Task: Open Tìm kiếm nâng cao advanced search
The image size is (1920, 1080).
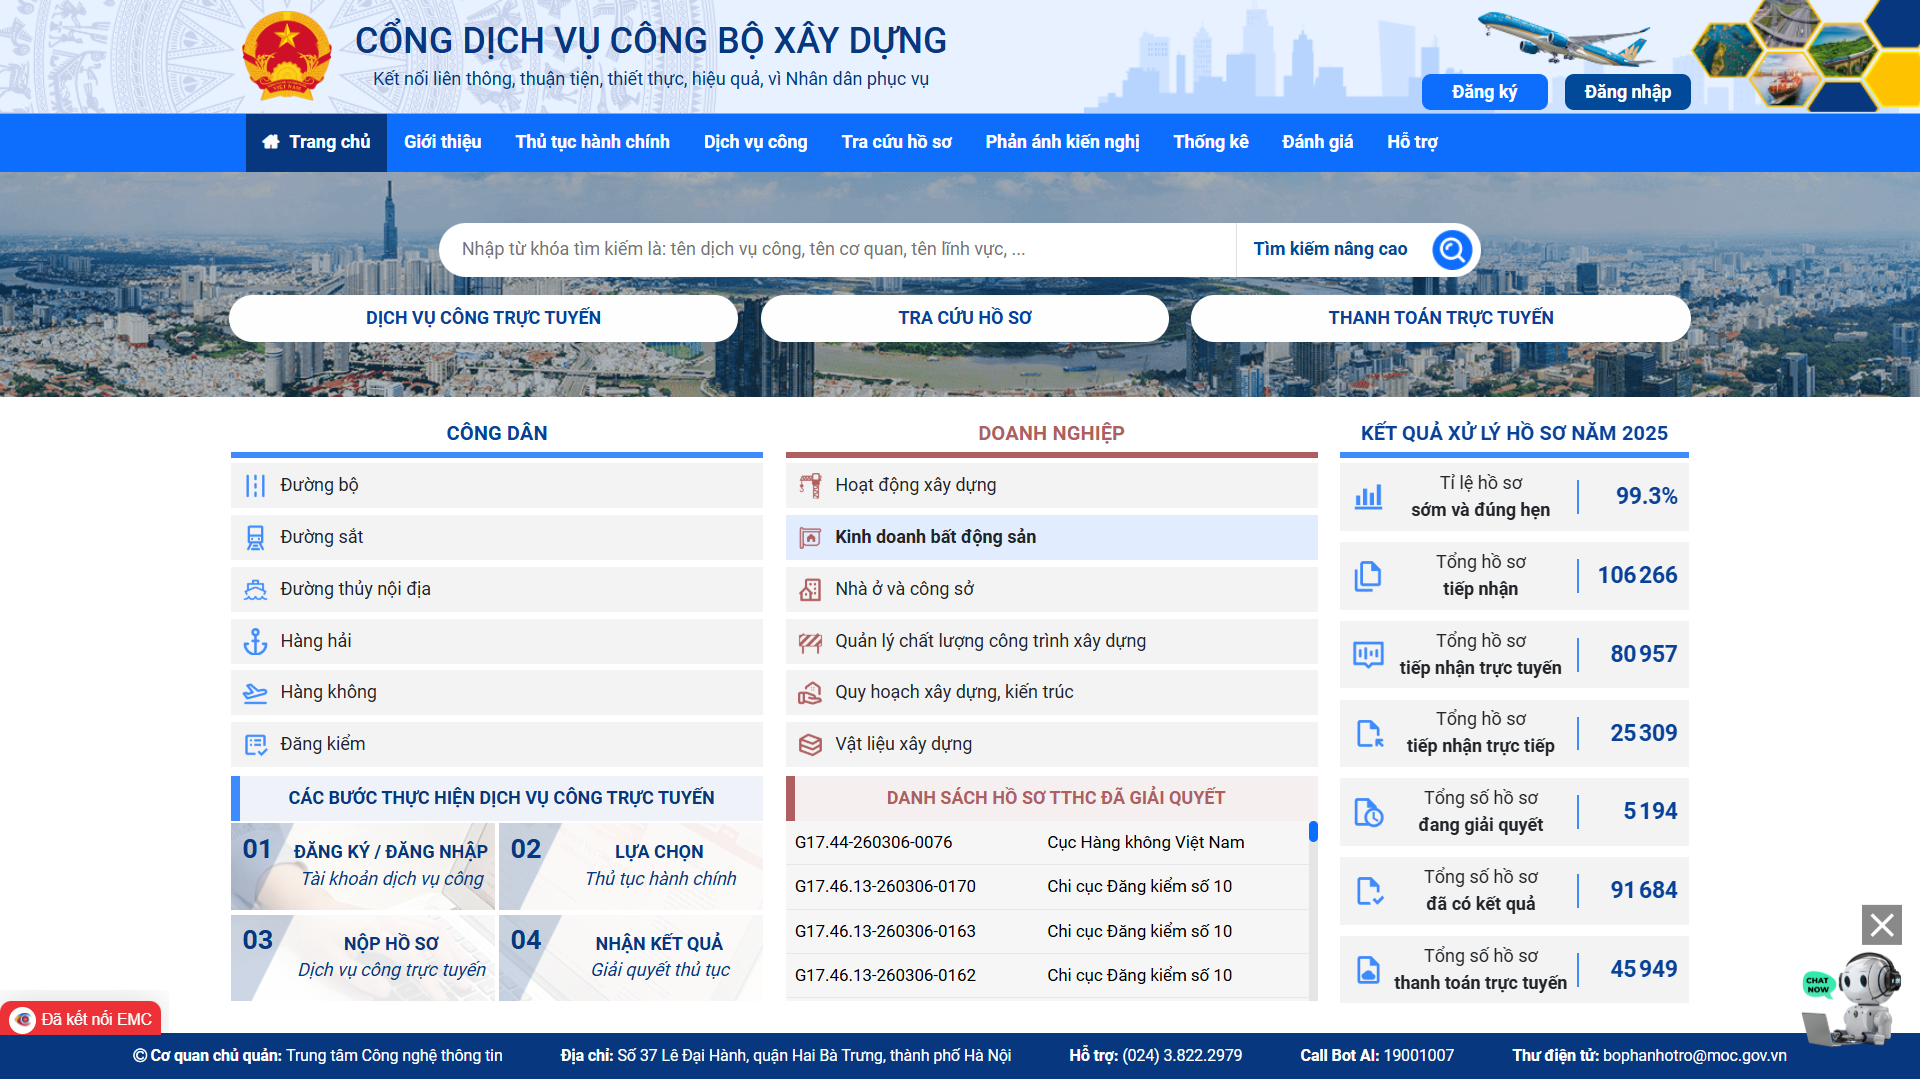Action: (x=1330, y=249)
